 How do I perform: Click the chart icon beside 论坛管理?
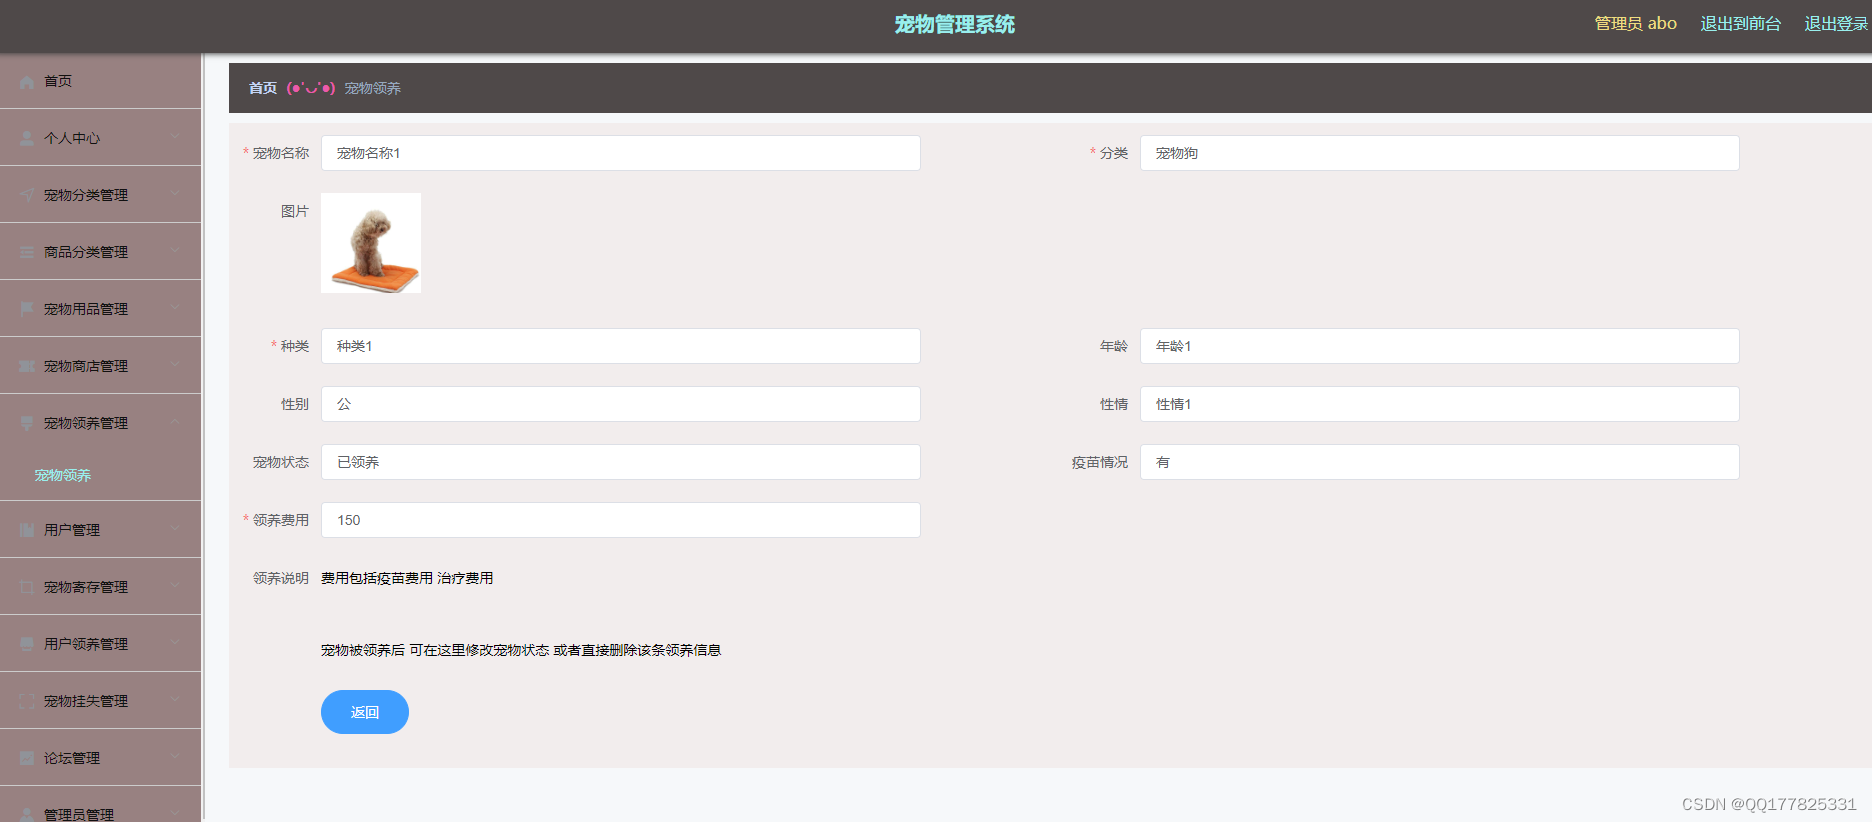click(x=27, y=759)
